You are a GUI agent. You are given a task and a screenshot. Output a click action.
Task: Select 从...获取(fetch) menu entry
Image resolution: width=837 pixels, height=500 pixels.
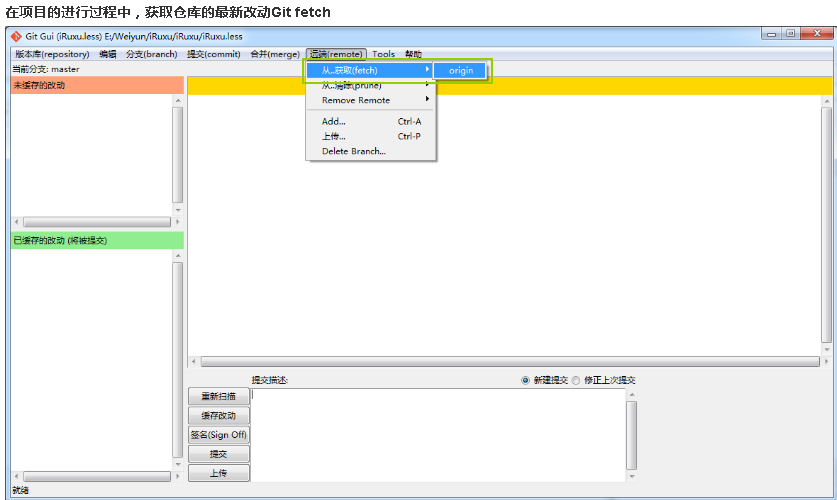(x=369, y=70)
